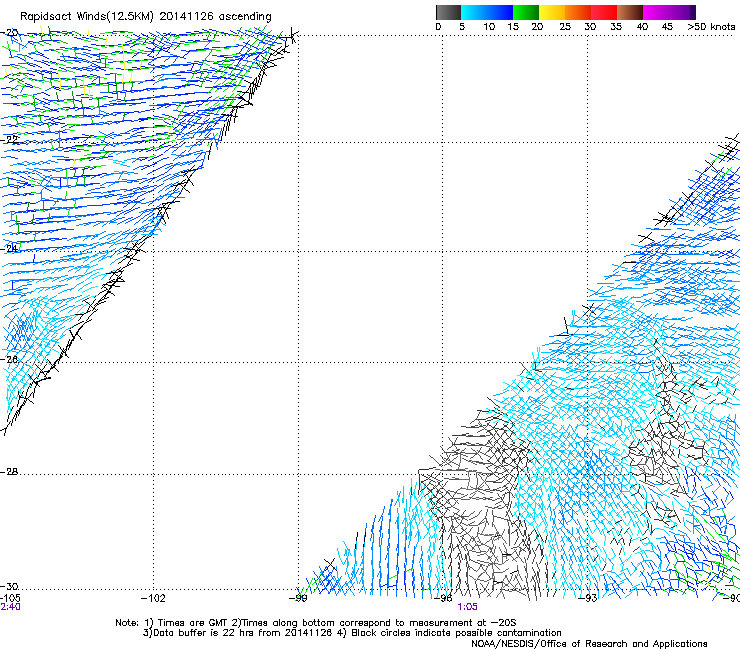The height and width of the screenshot is (650, 740).
Task: Select the red 30-35 knots legend swatch
Action: pos(604,12)
